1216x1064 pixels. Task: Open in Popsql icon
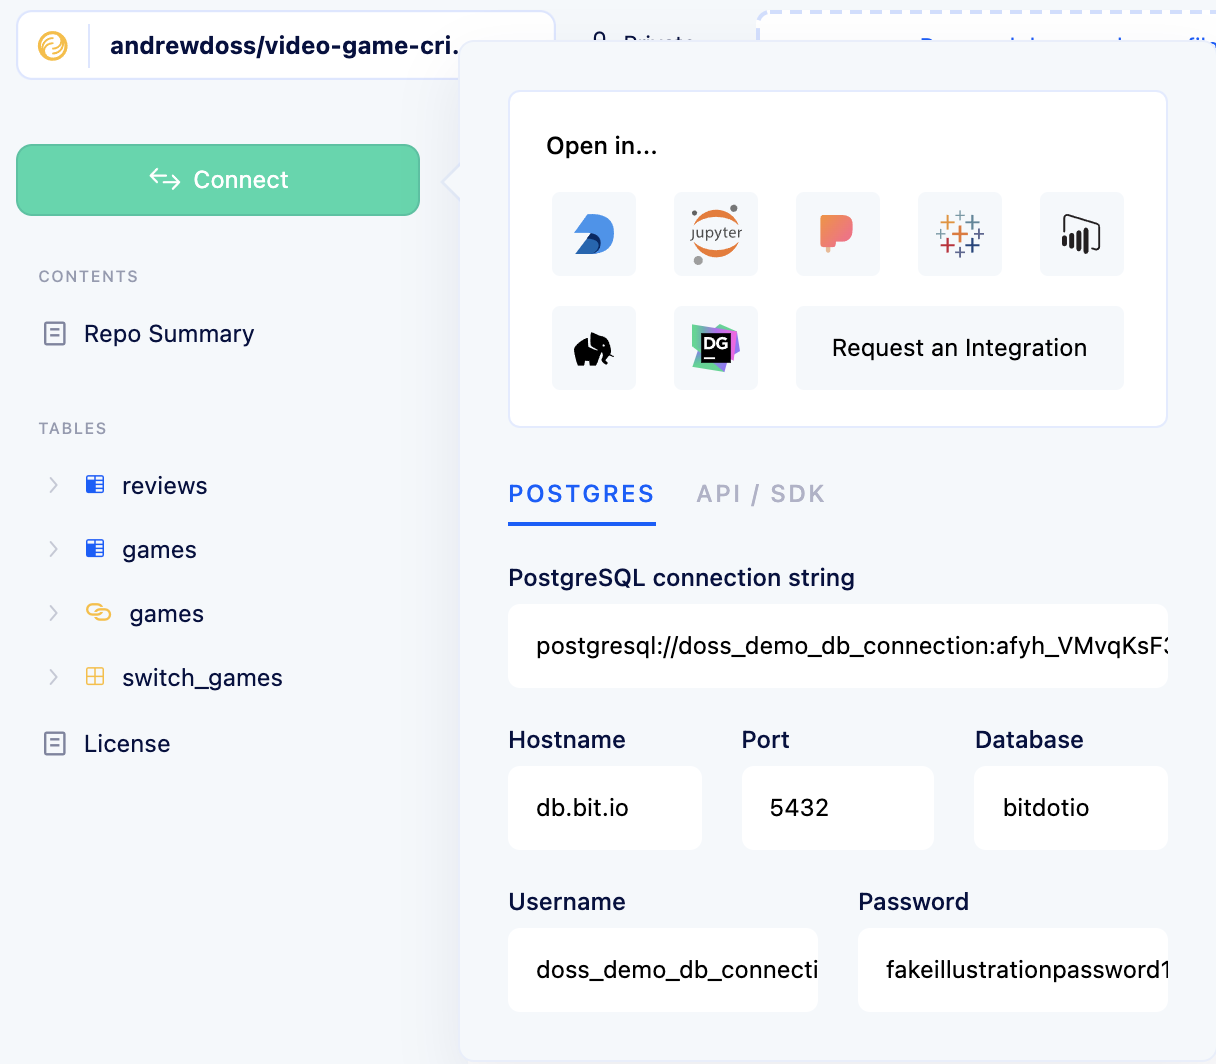tap(838, 234)
